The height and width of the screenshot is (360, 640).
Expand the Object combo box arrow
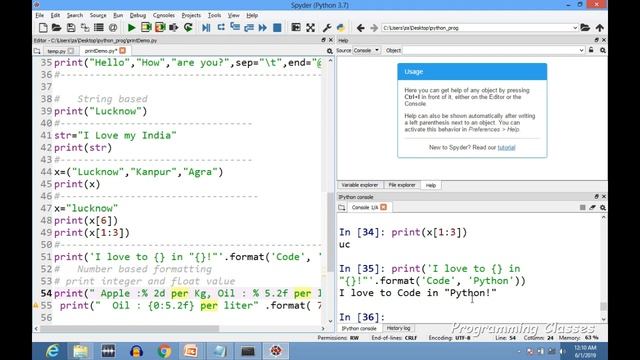pos(581,50)
